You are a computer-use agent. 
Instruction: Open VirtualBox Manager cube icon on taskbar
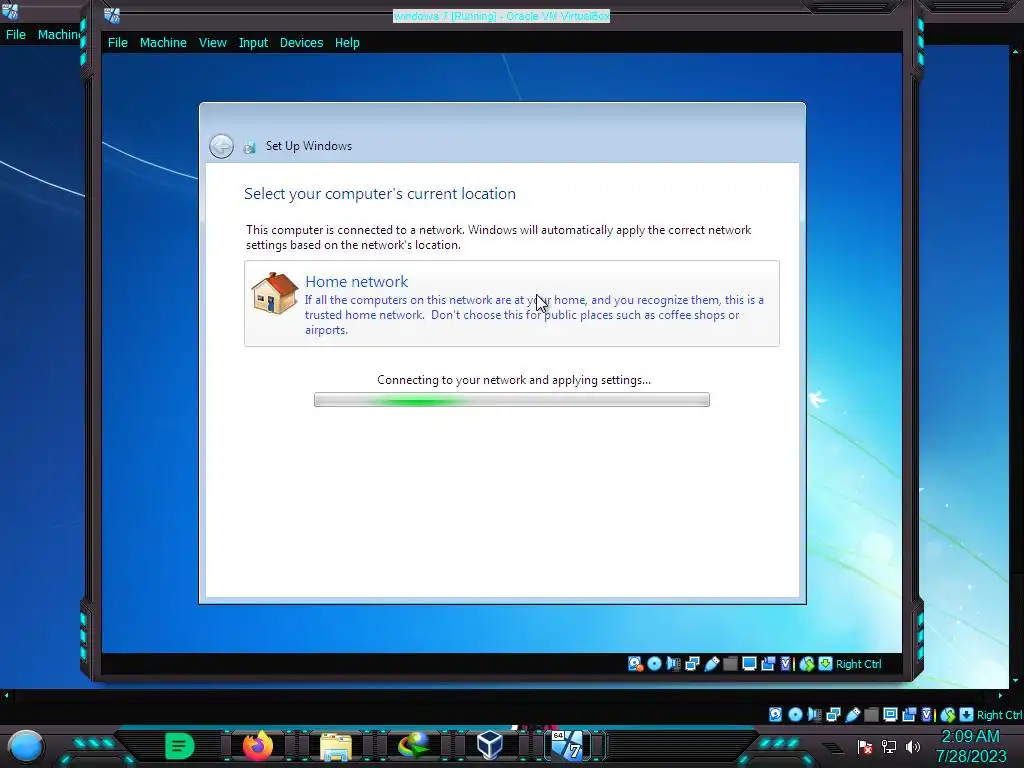click(x=490, y=746)
